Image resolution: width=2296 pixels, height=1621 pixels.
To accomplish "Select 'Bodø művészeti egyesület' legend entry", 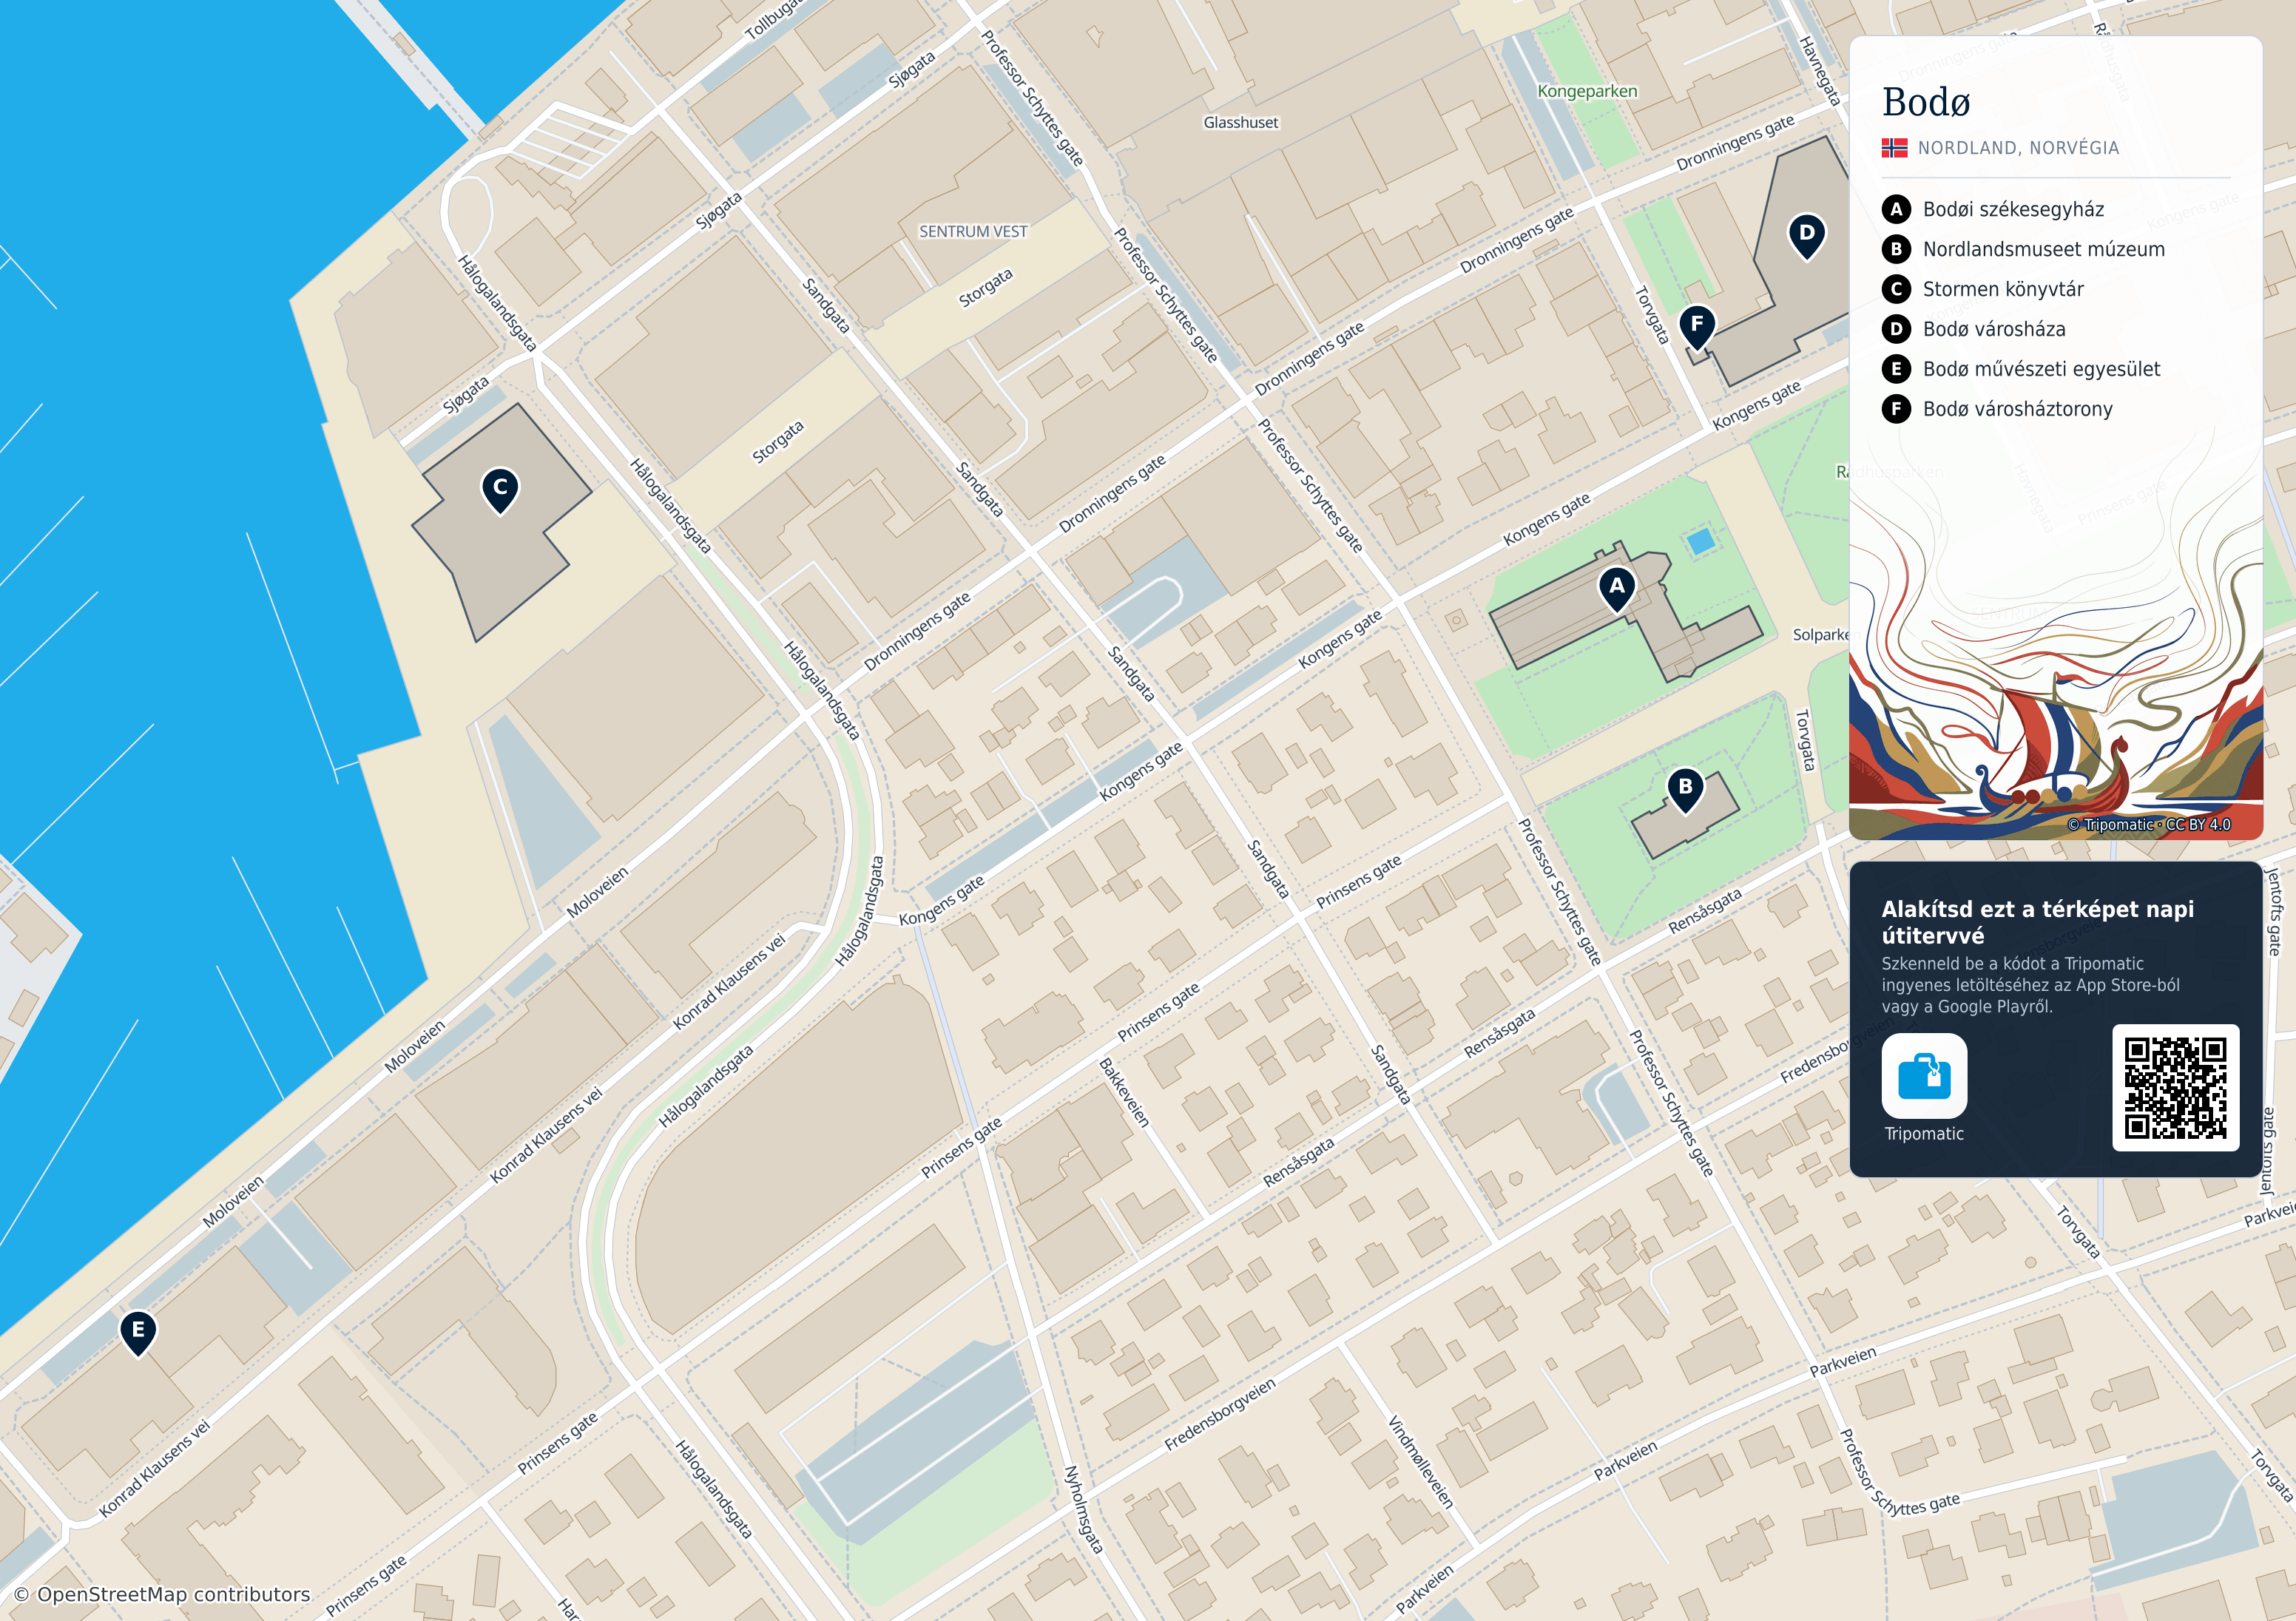I will (x=2041, y=370).
